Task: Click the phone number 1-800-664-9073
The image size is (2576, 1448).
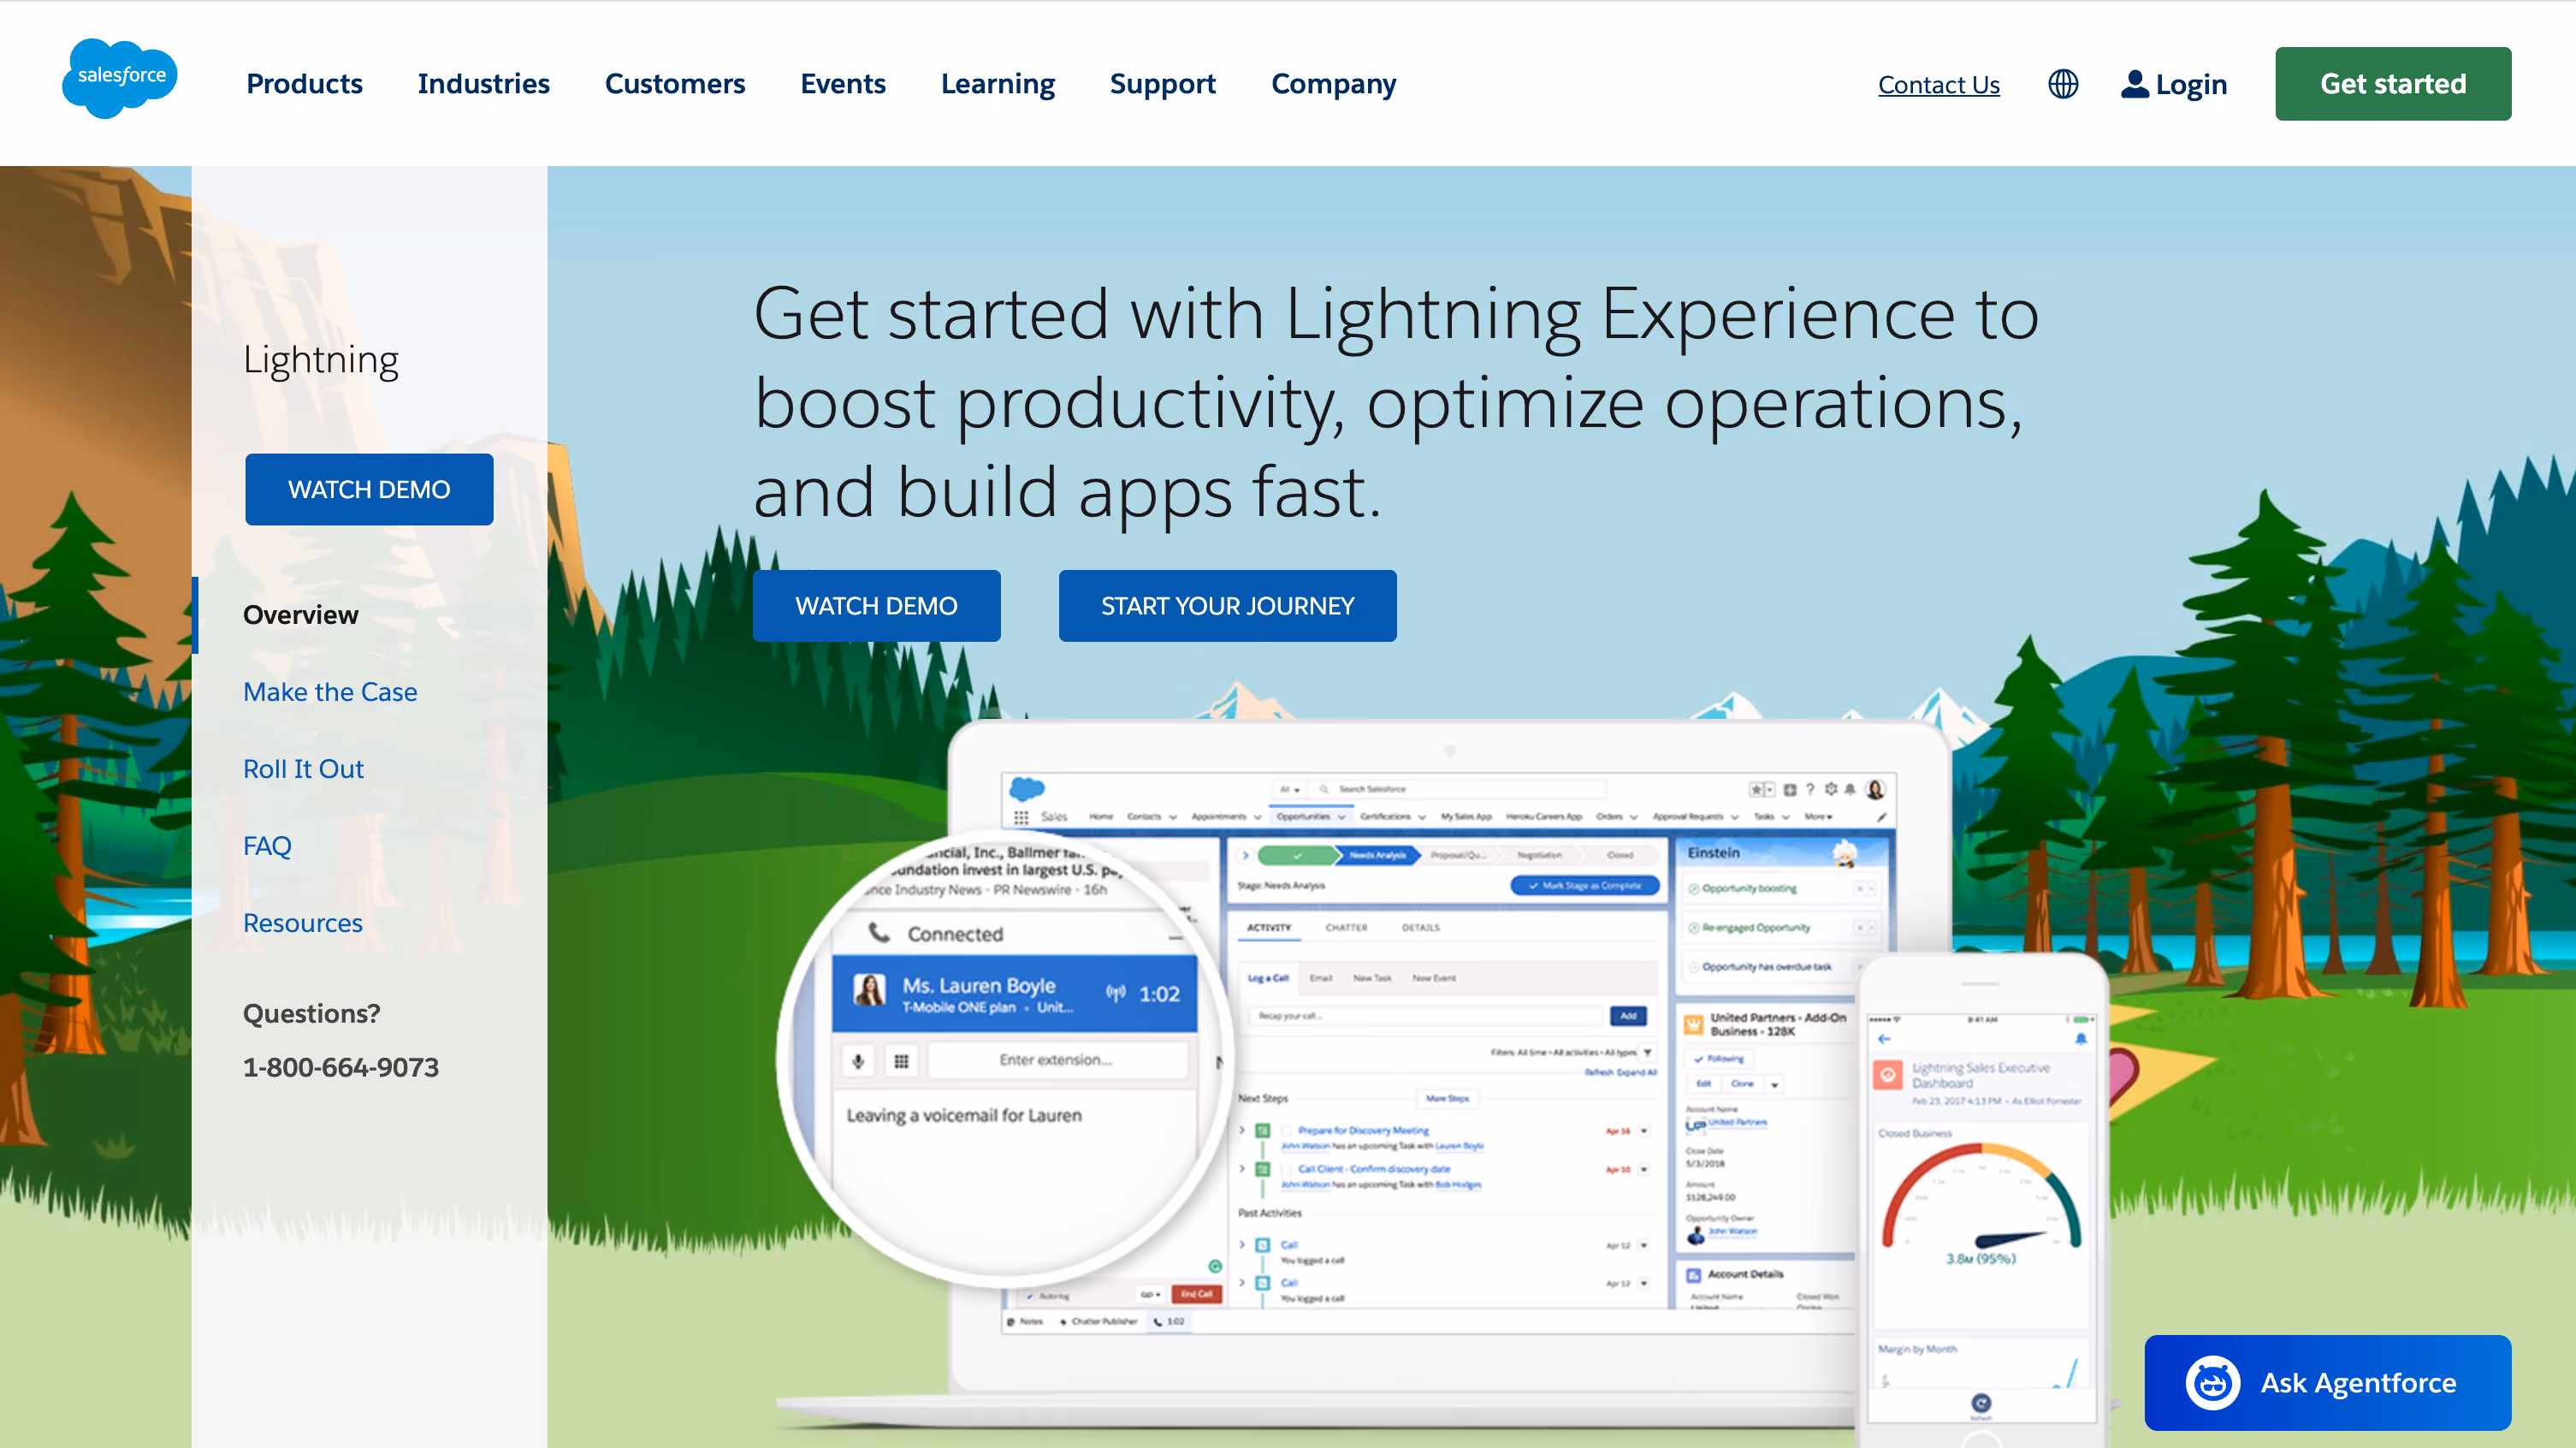Action: click(x=341, y=1068)
